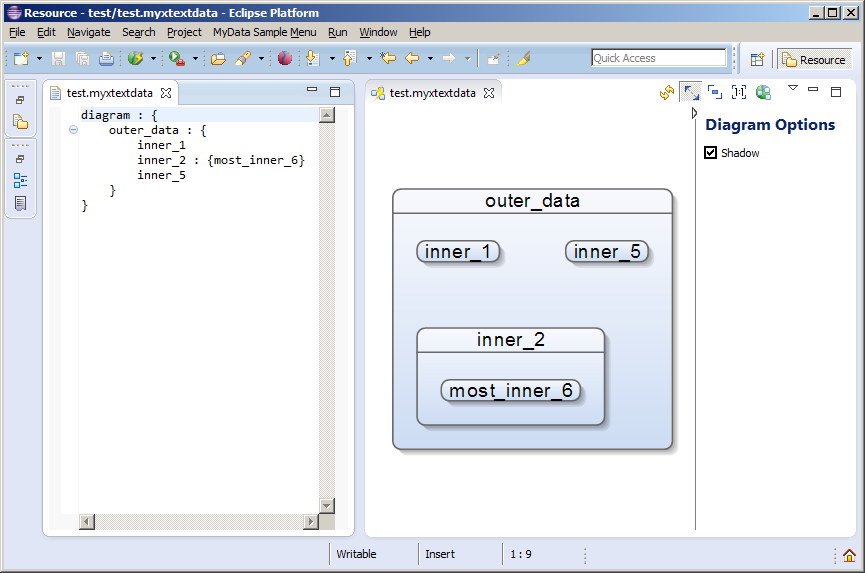The width and height of the screenshot is (865, 573).
Task: Click the Quick Access search field
Action: click(x=658, y=58)
